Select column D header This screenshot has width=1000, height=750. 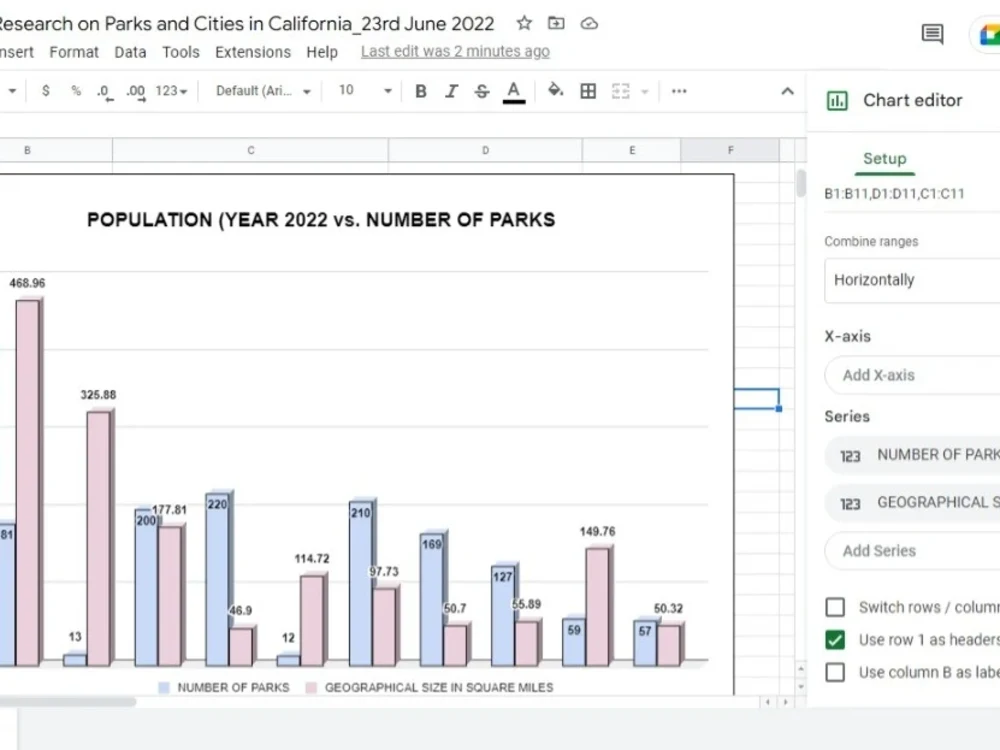pos(485,151)
